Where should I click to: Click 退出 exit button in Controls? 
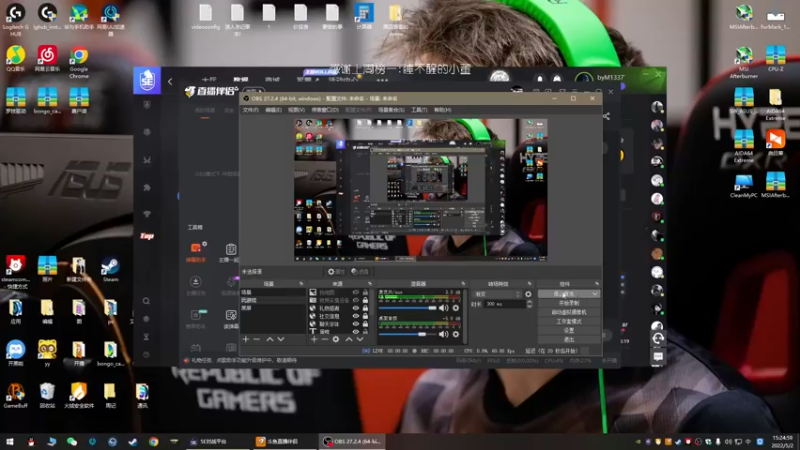(569, 340)
